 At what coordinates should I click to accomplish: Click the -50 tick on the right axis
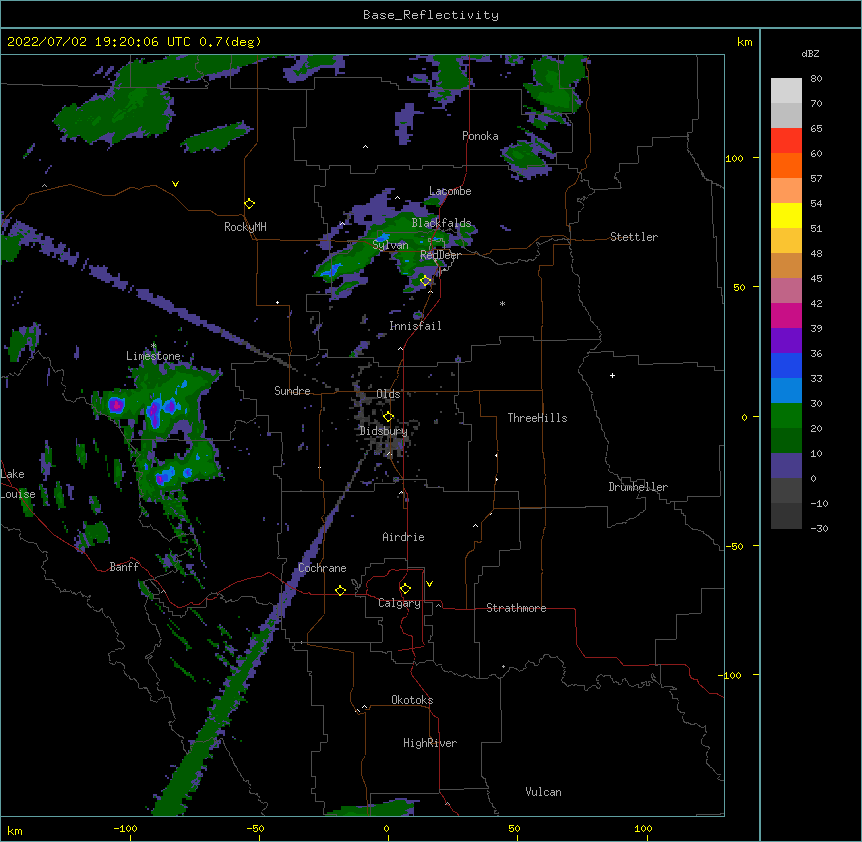point(734,546)
